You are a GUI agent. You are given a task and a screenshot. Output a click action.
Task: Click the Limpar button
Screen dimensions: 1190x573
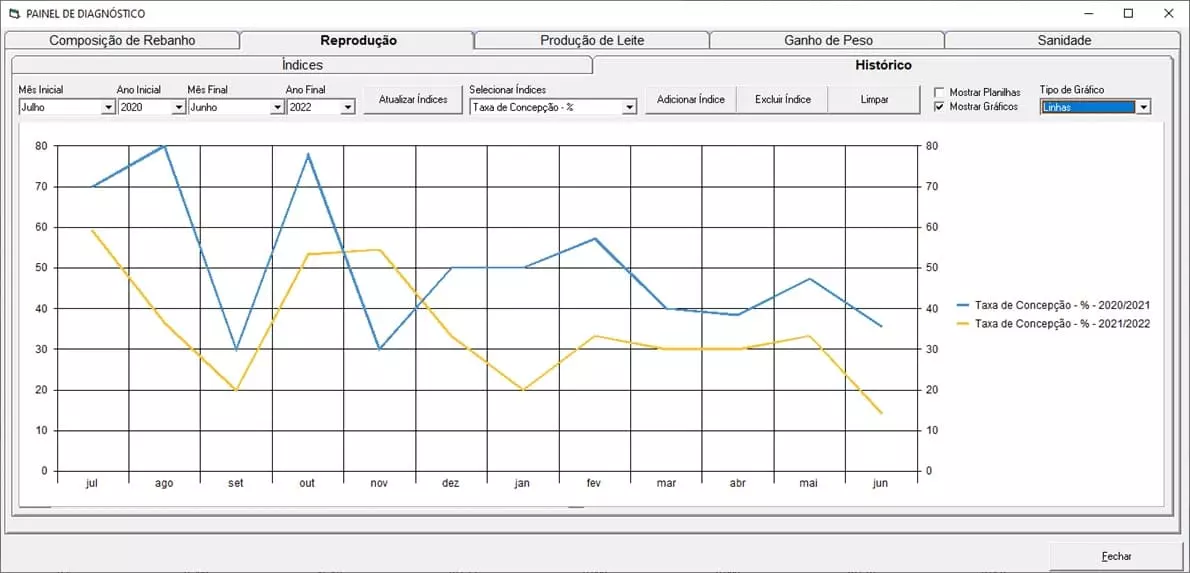point(874,100)
